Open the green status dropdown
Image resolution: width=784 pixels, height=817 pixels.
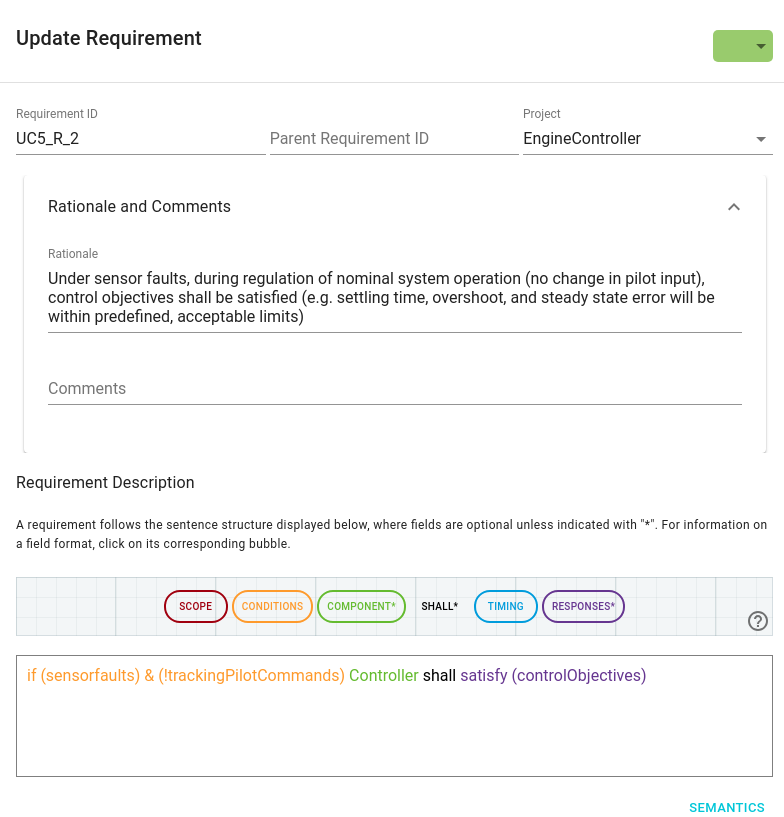[742, 46]
